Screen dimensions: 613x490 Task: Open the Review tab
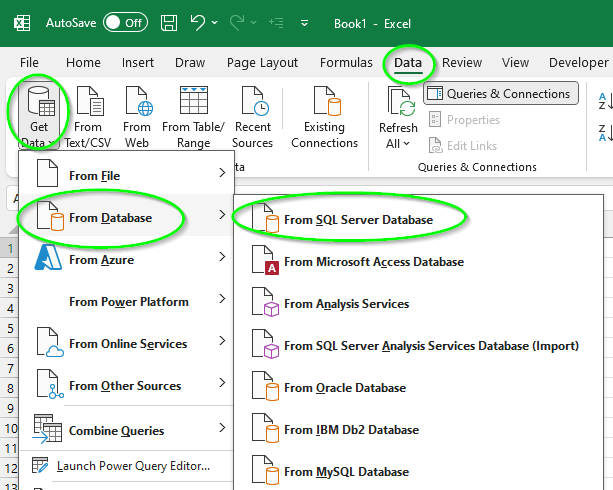462,63
